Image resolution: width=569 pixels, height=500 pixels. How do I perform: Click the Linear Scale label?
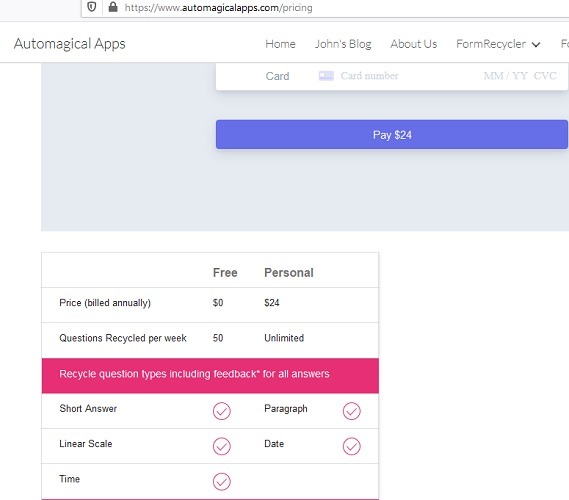86,444
